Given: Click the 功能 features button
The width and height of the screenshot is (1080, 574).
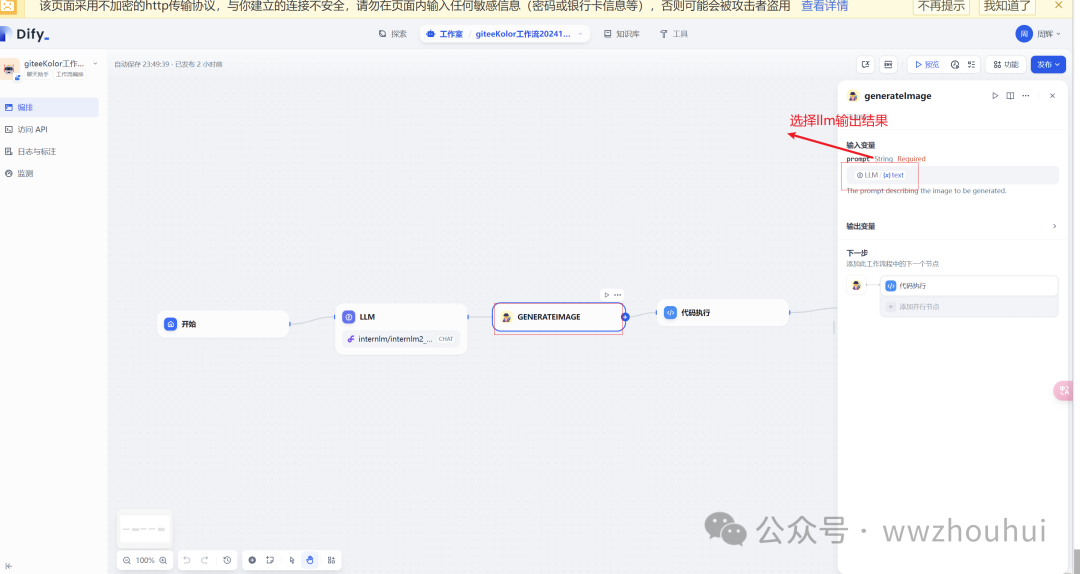Looking at the screenshot, I should [x=1006, y=64].
